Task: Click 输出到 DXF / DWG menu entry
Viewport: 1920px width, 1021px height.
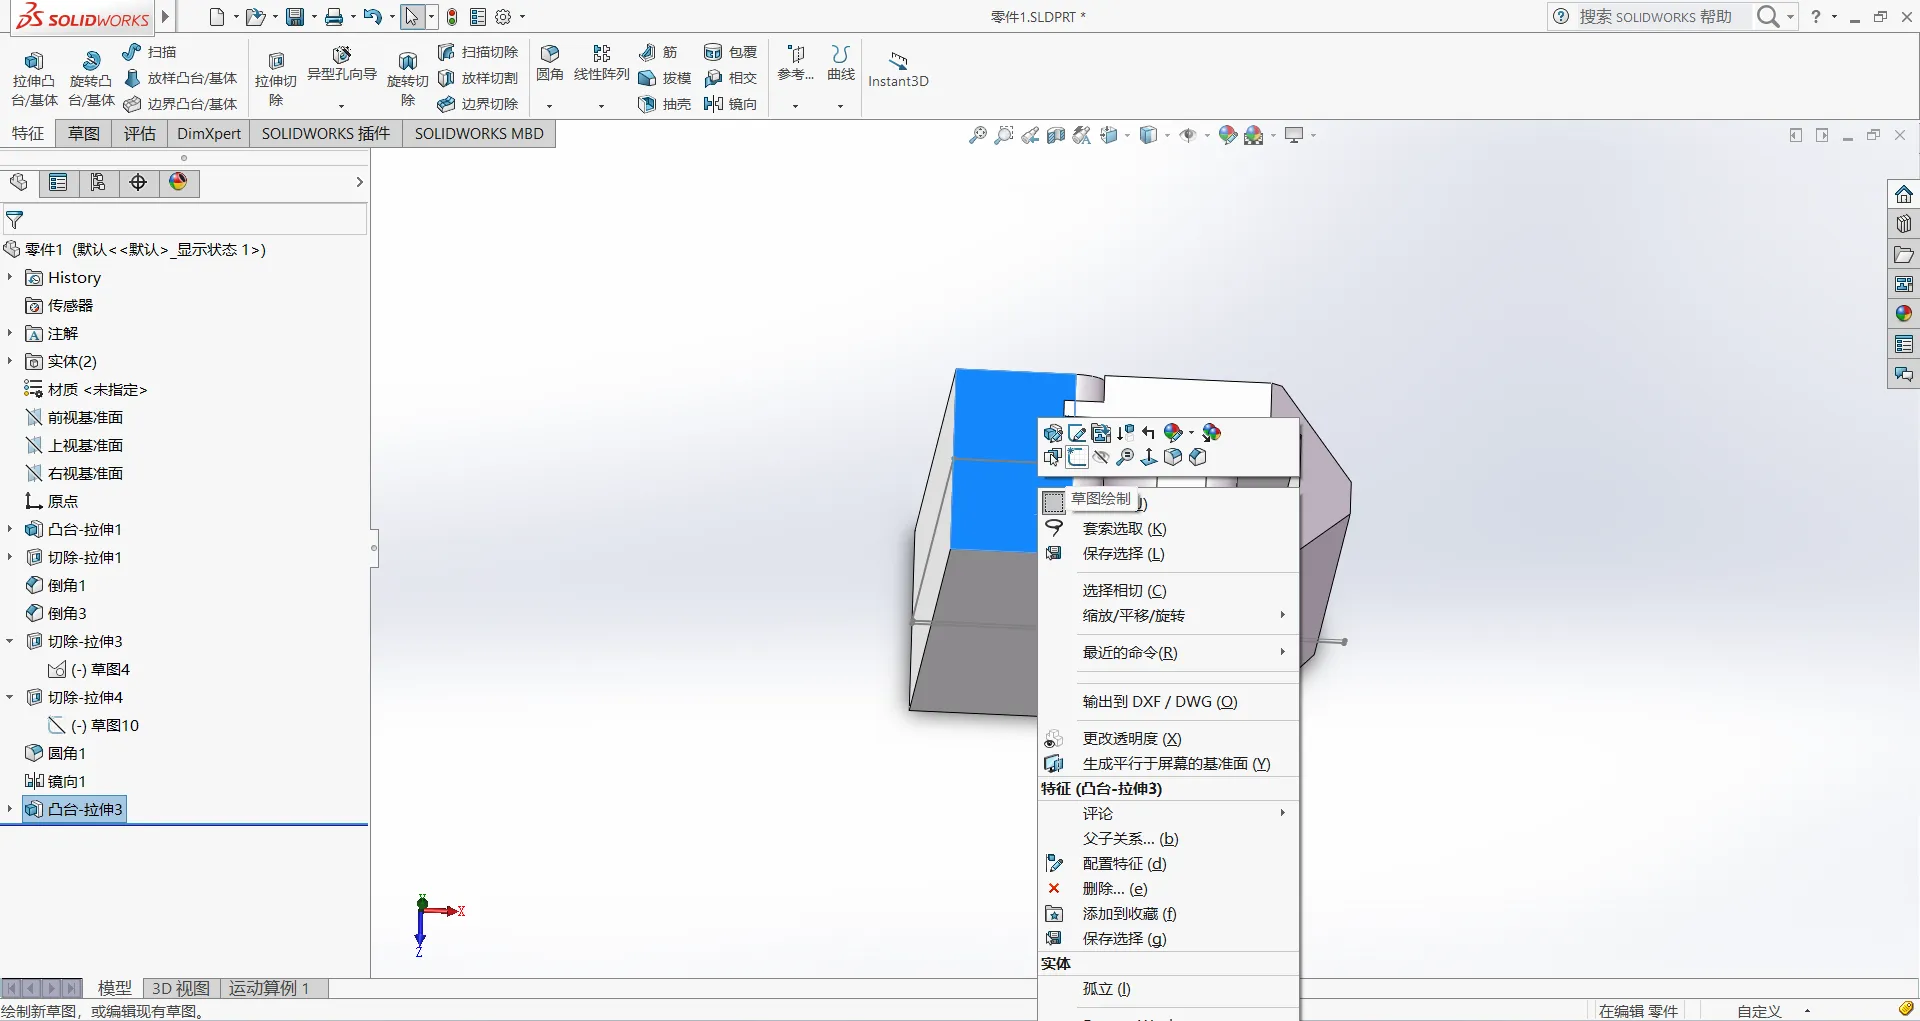Action: [x=1159, y=701]
